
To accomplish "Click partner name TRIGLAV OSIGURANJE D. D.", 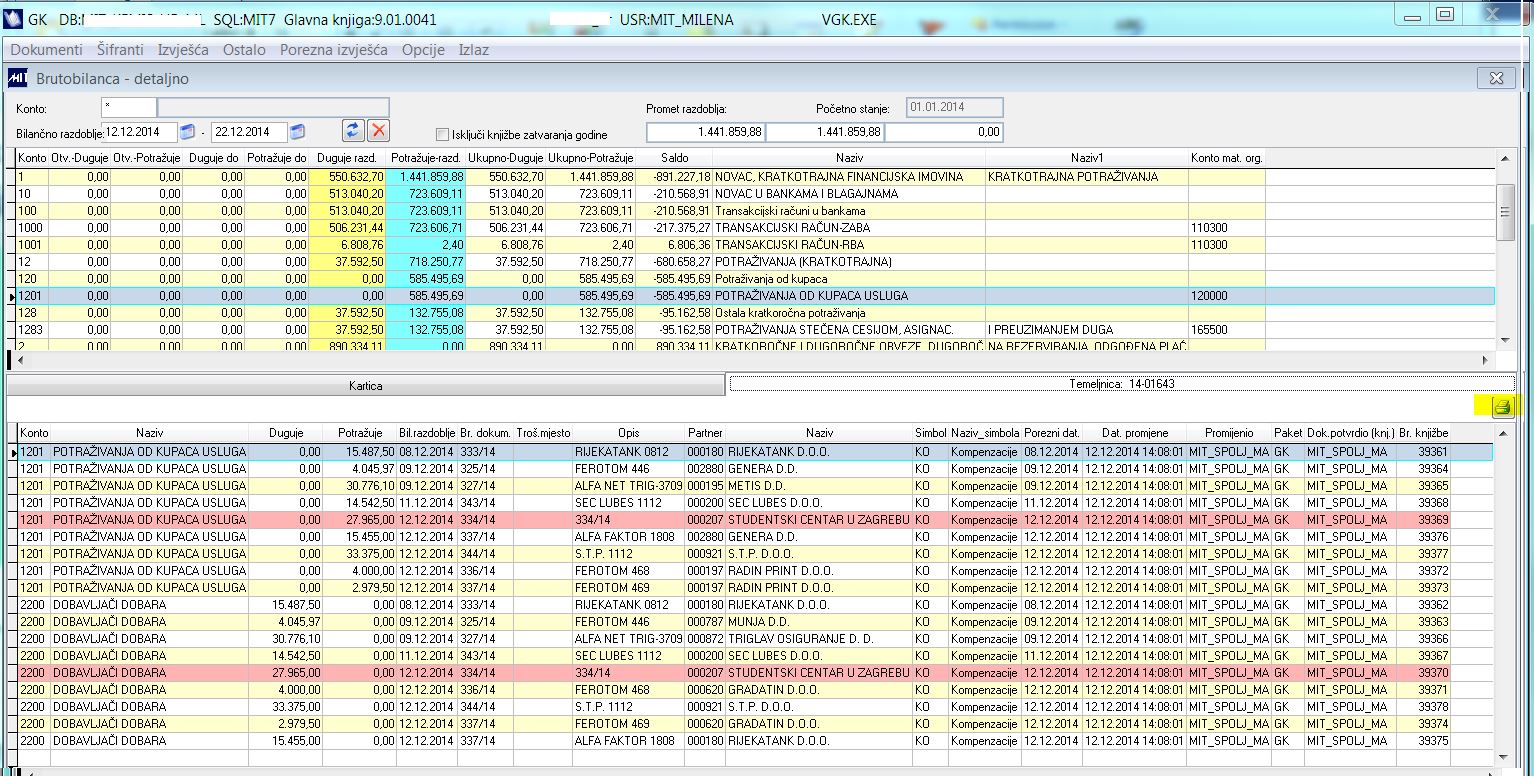I will click(x=801, y=639).
